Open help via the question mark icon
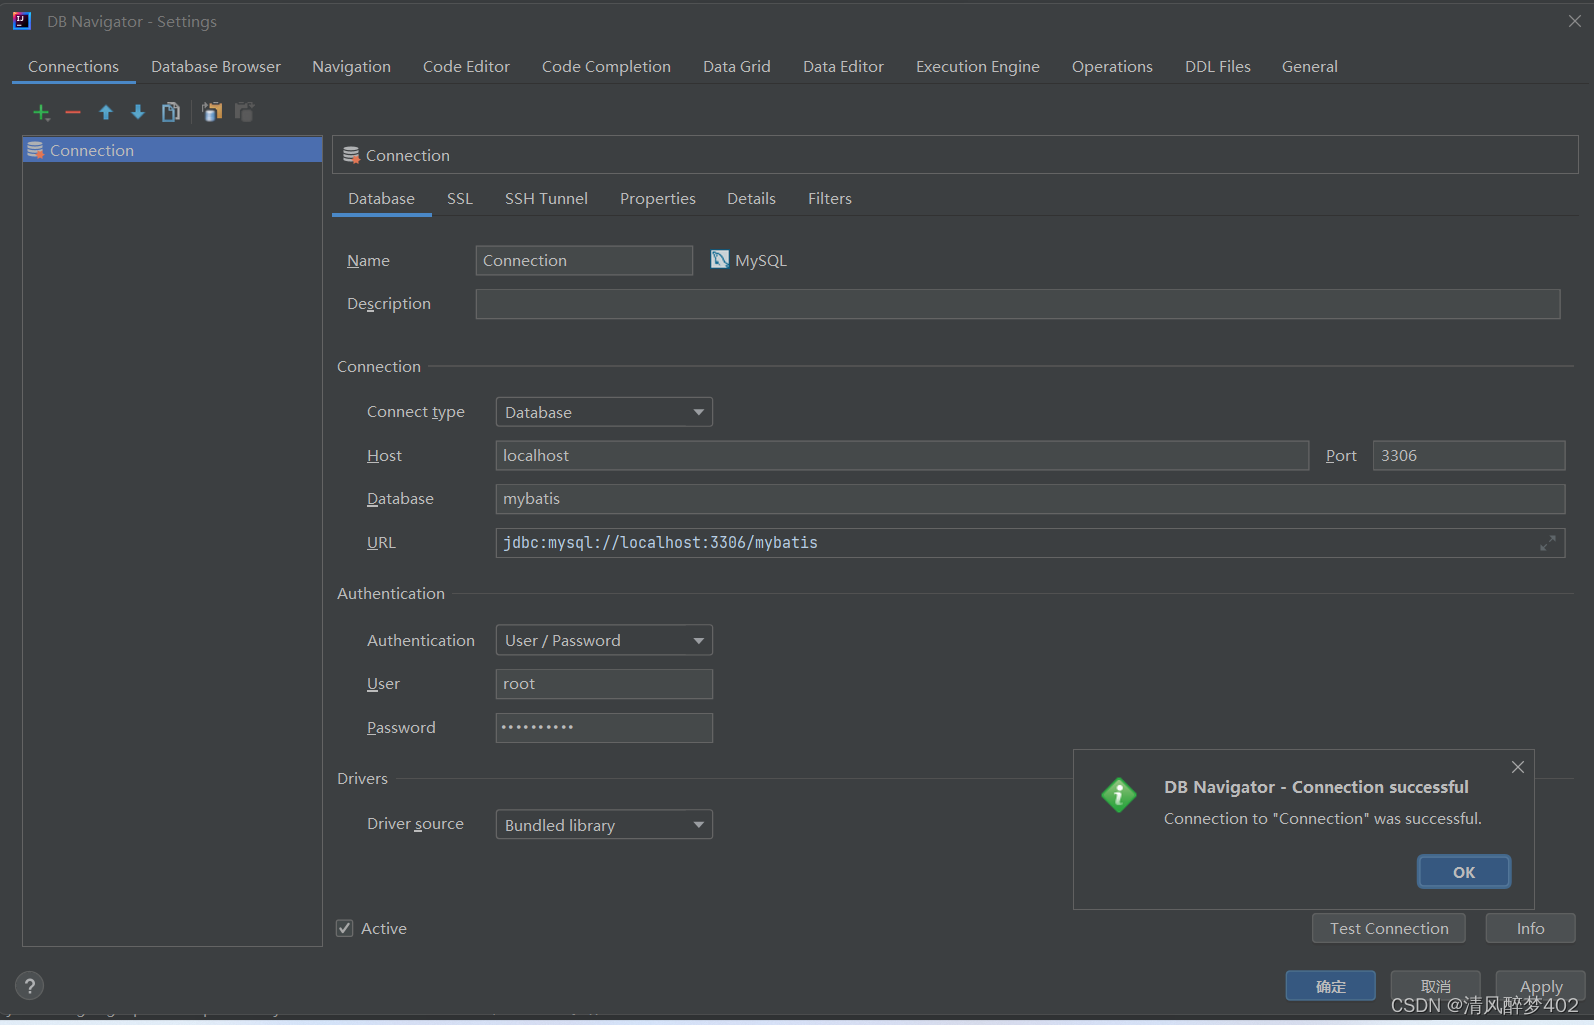Screen dimensions: 1594x1025 click(x=30, y=986)
